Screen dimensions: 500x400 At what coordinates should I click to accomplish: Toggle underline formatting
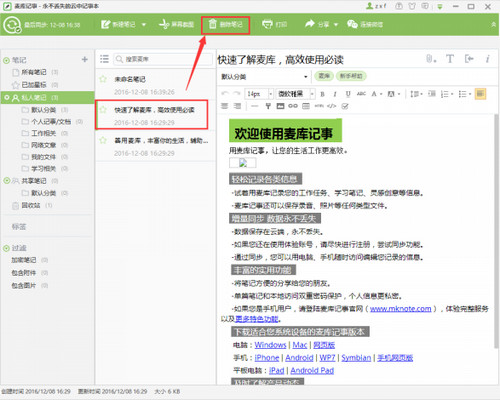tap(348, 94)
